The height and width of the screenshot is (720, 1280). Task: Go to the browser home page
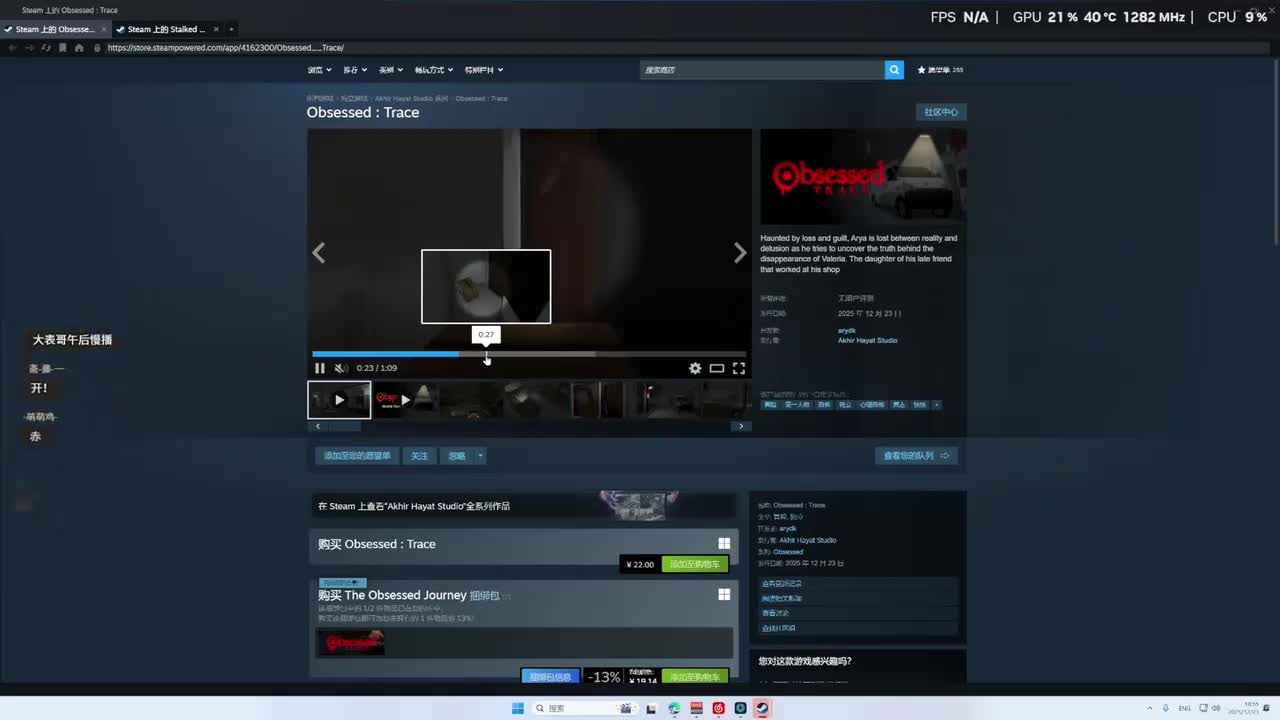tap(79, 47)
